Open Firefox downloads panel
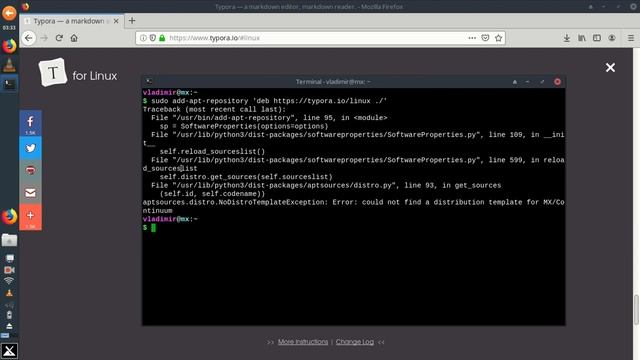 (x=567, y=38)
